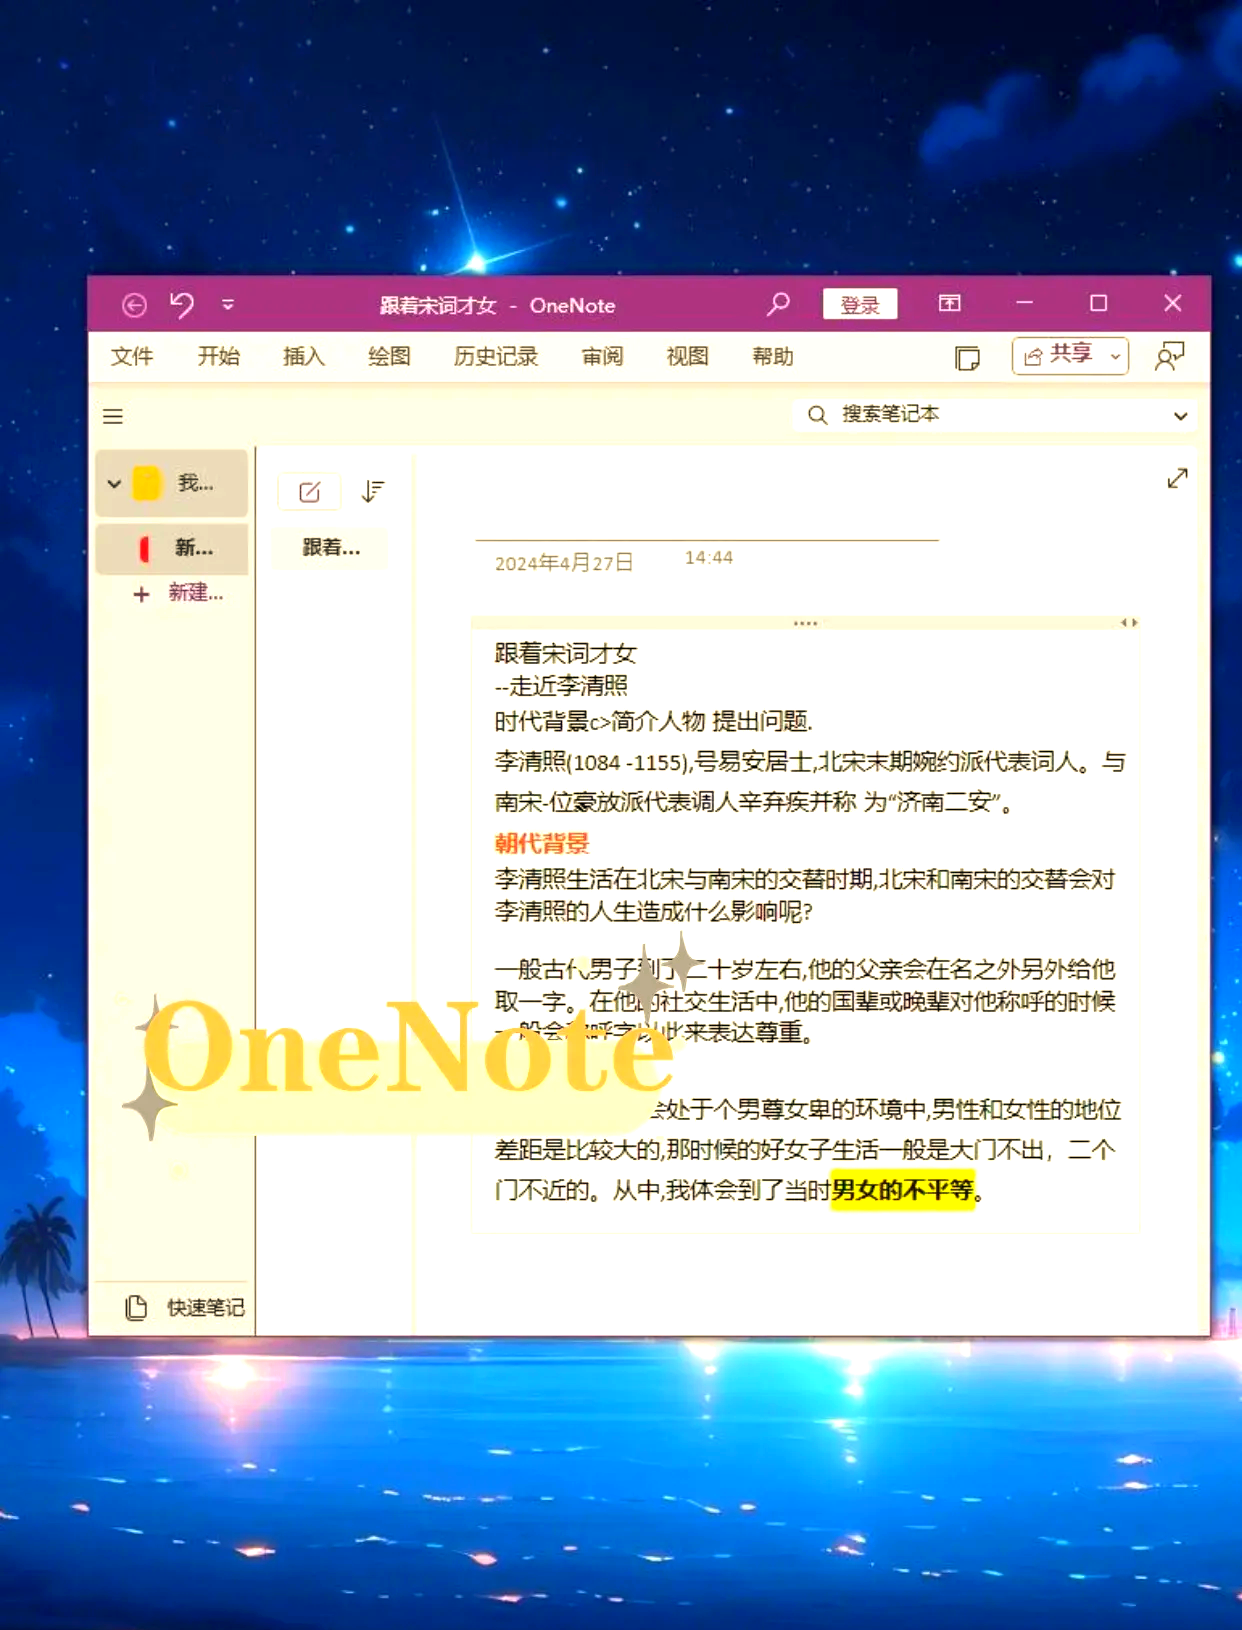Click the sticky notes feed icon
This screenshot has height=1630, width=1242.
coord(967,358)
